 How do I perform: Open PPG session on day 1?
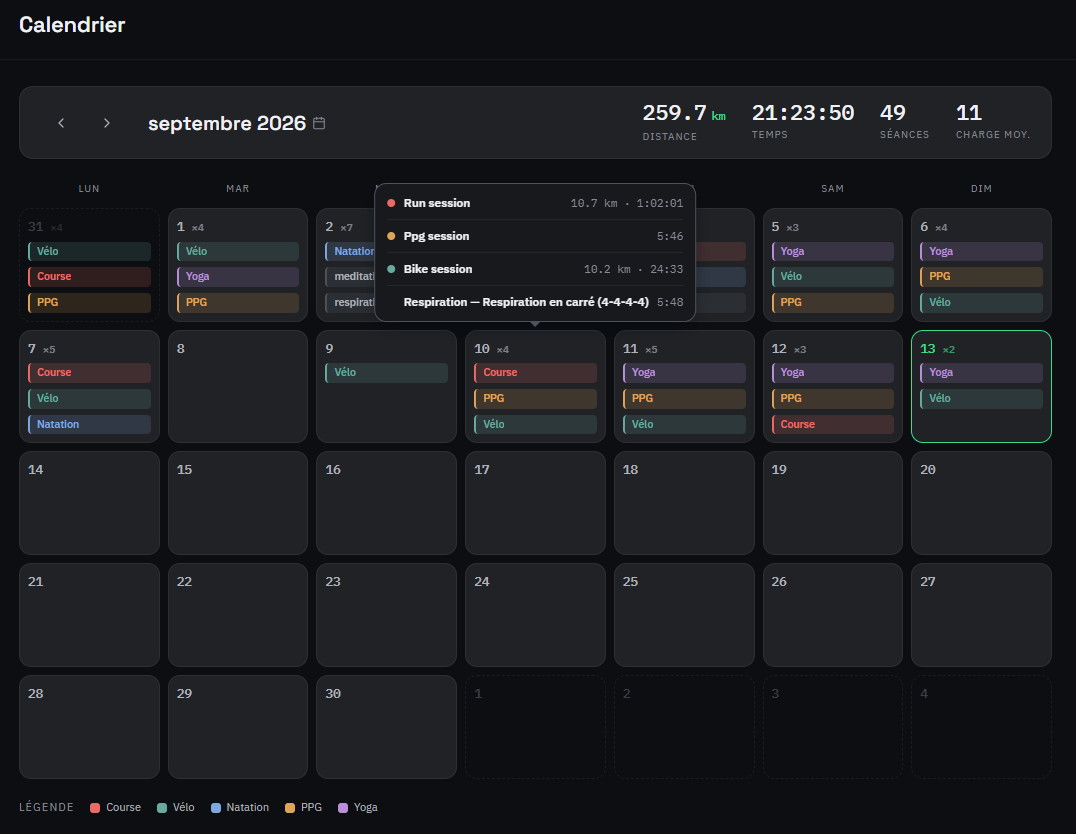point(237,302)
